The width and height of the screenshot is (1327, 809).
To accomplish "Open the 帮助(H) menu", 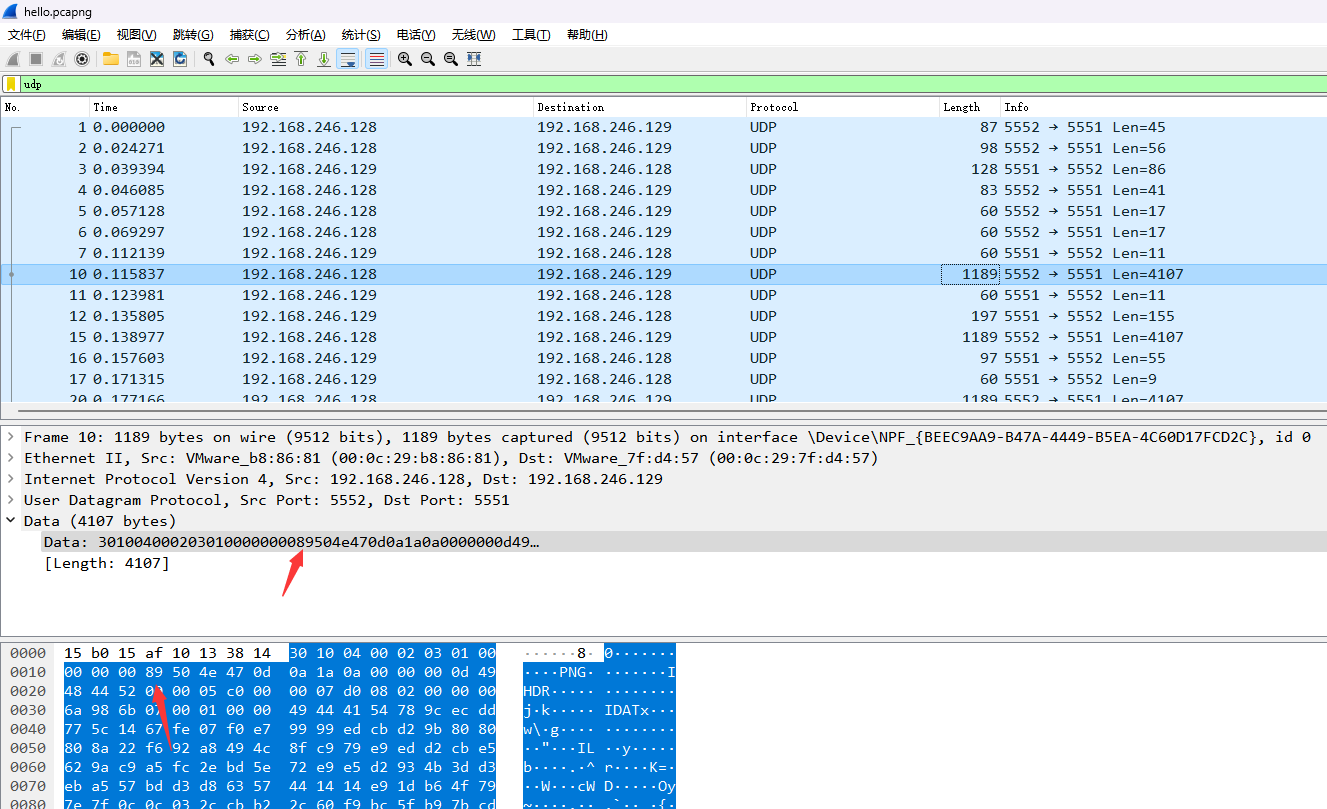I will (587, 35).
